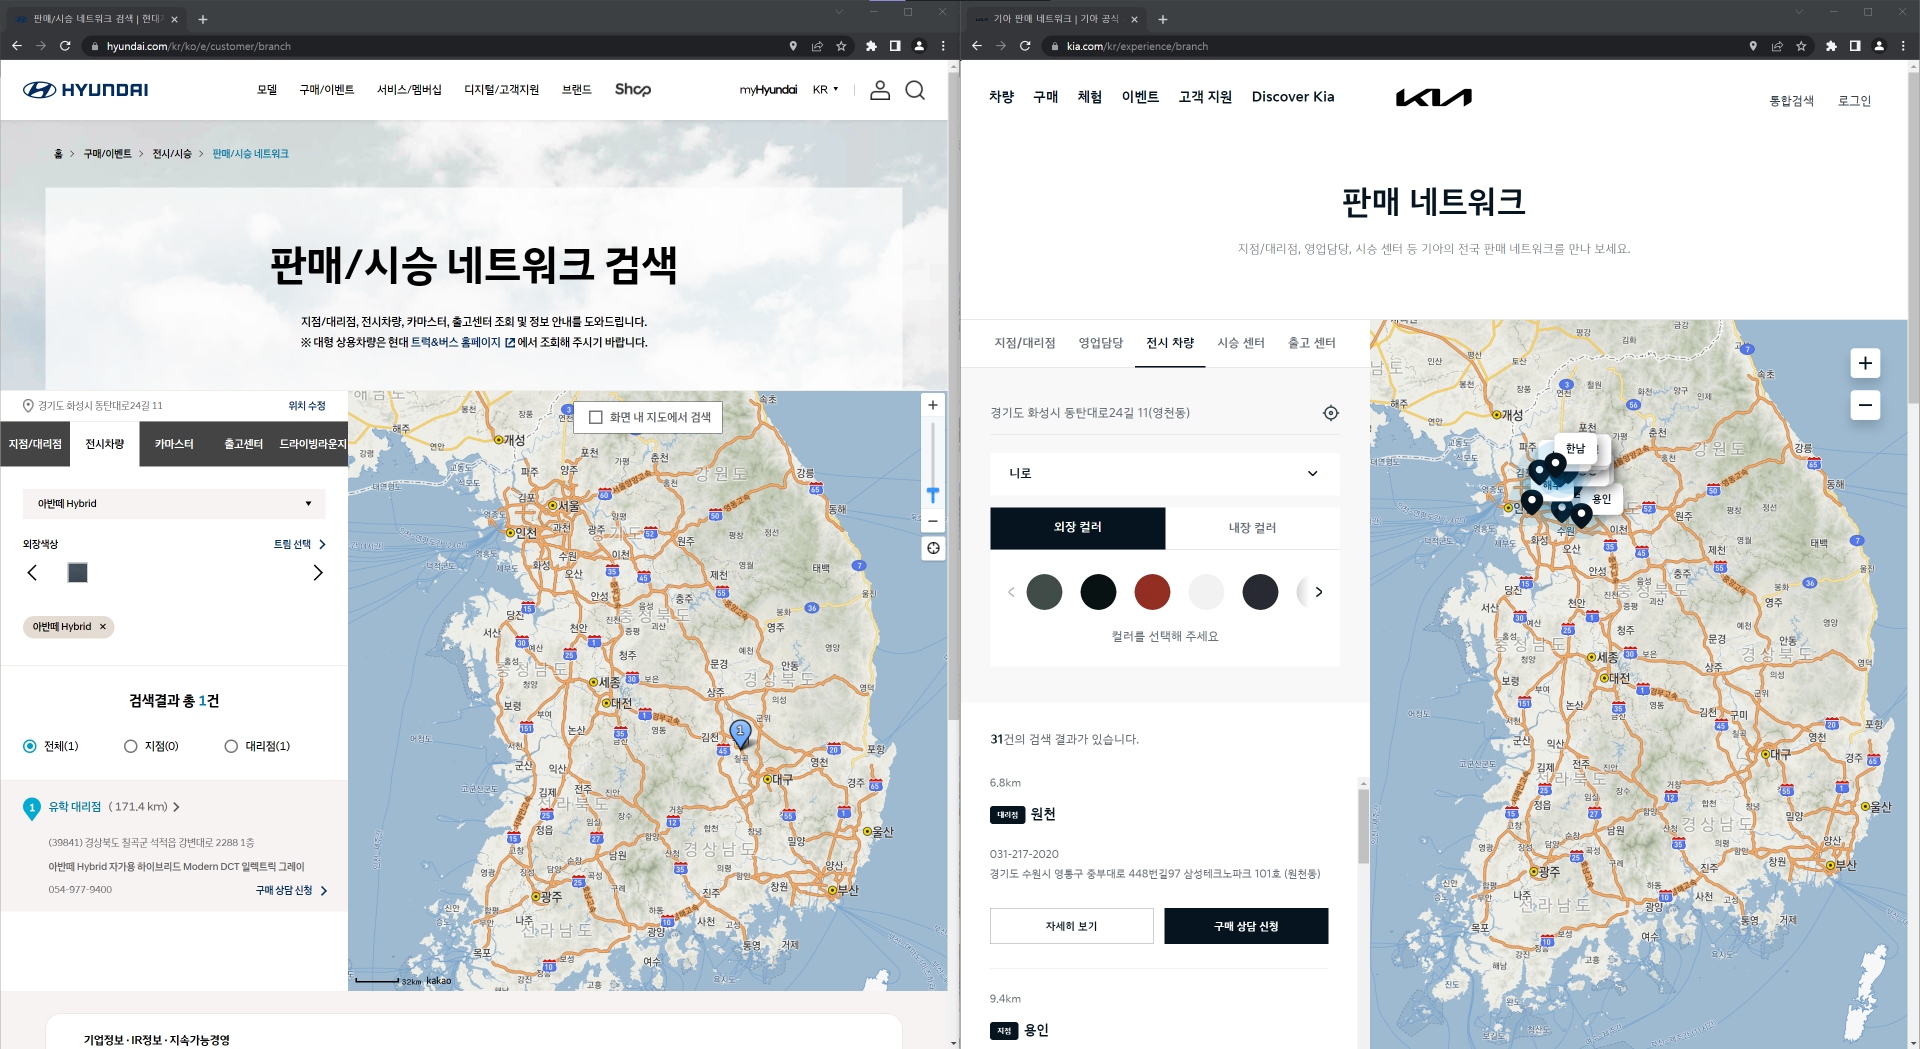Show previous Kia color swatches

[x=1011, y=592]
